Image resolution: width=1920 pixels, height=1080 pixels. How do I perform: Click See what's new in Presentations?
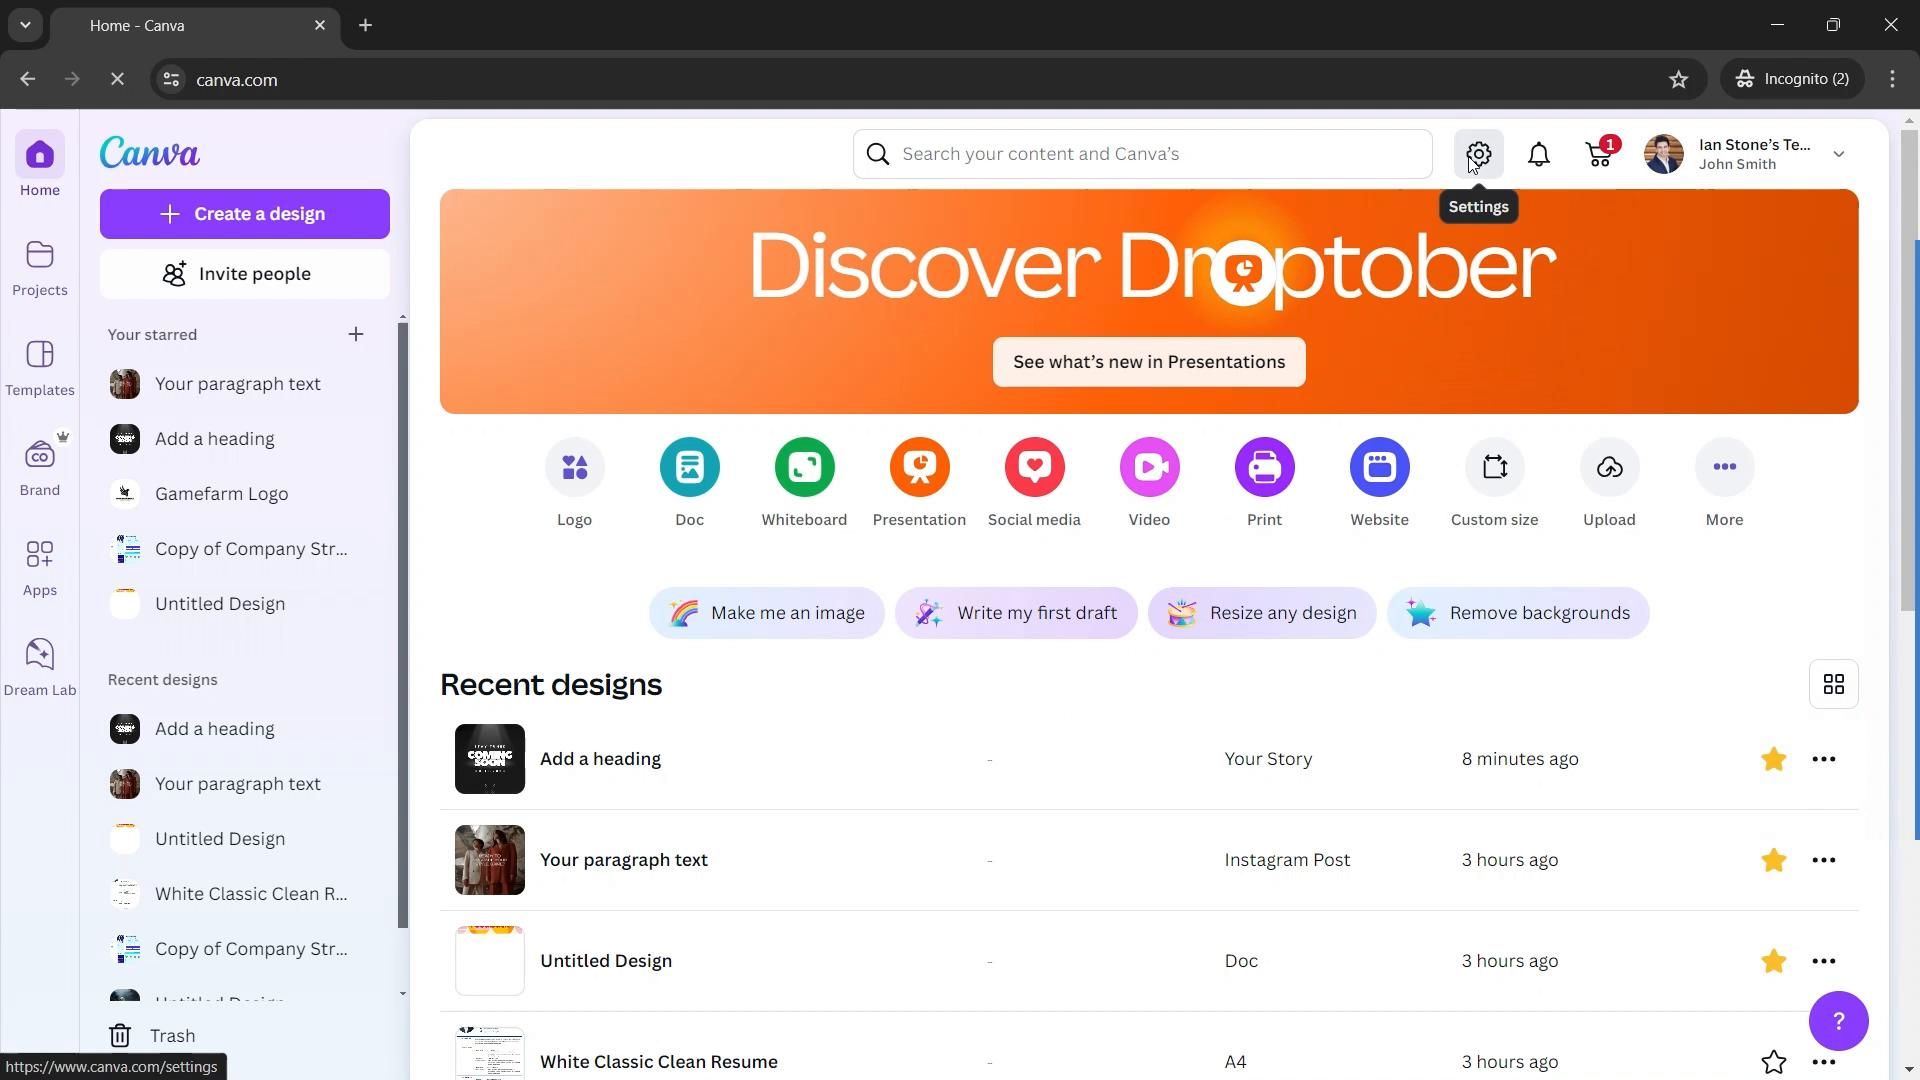[1148, 362]
